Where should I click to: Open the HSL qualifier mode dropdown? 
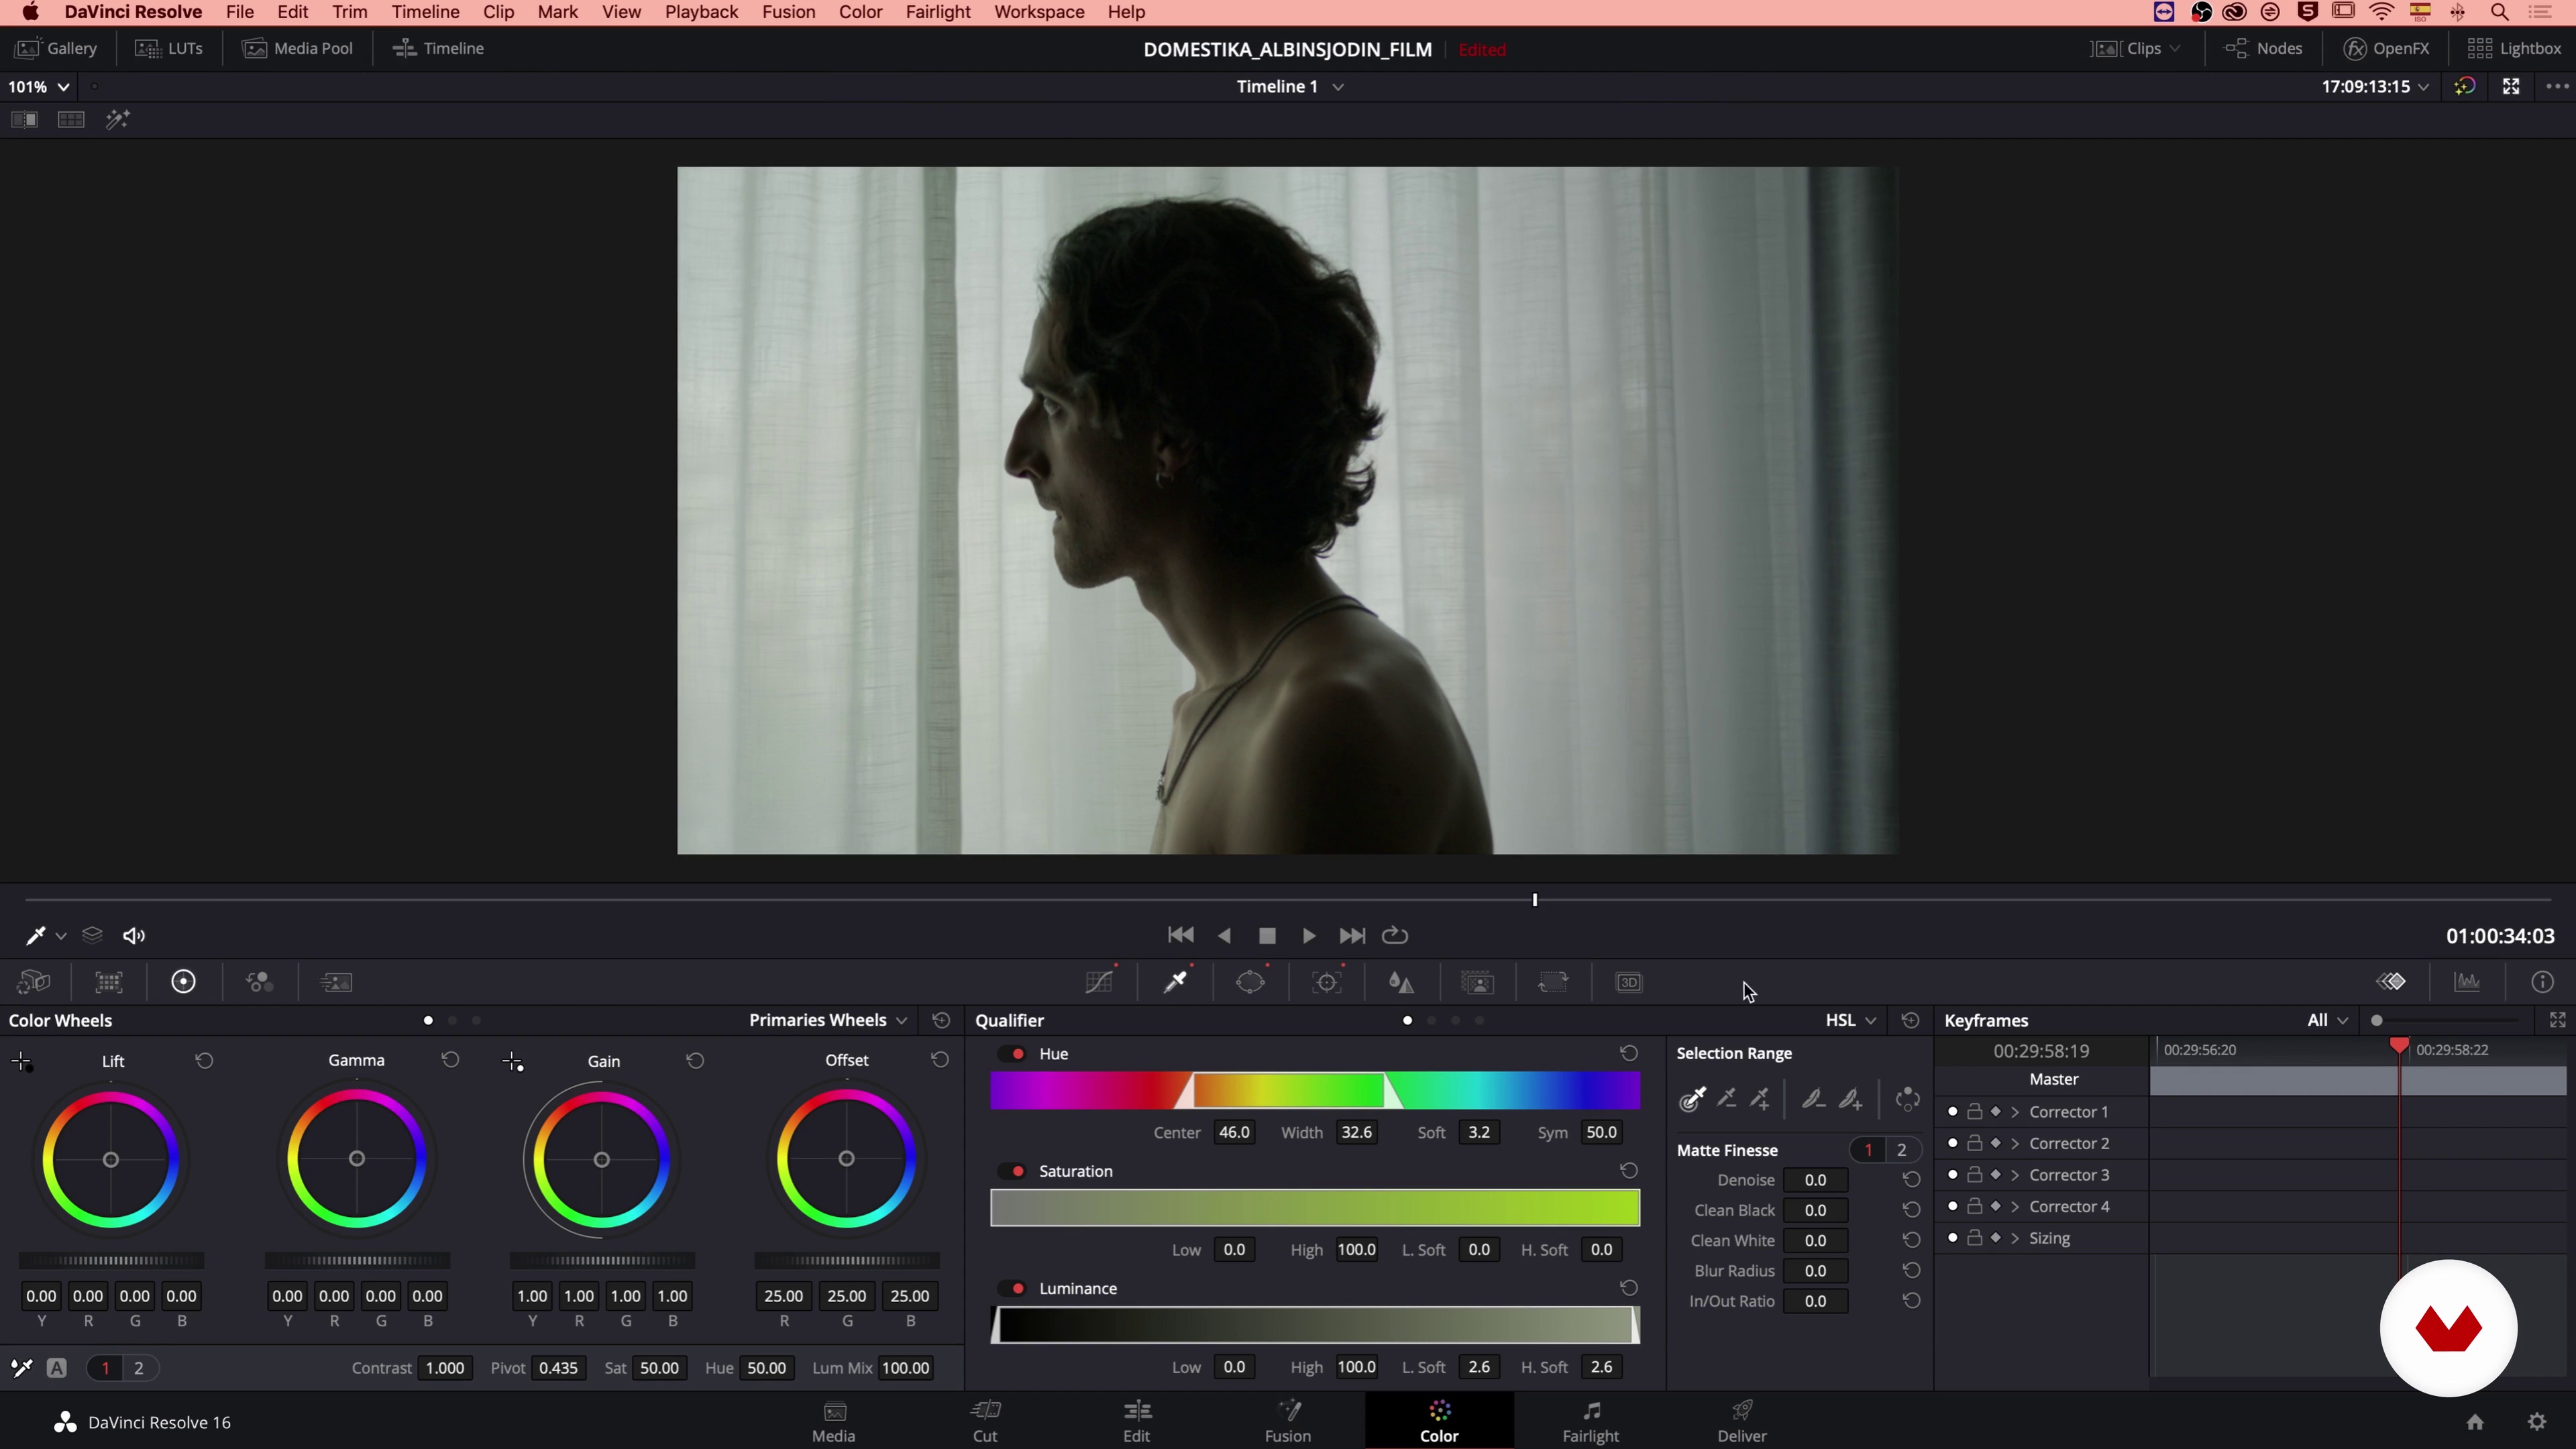click(x=1850, y=1020)
